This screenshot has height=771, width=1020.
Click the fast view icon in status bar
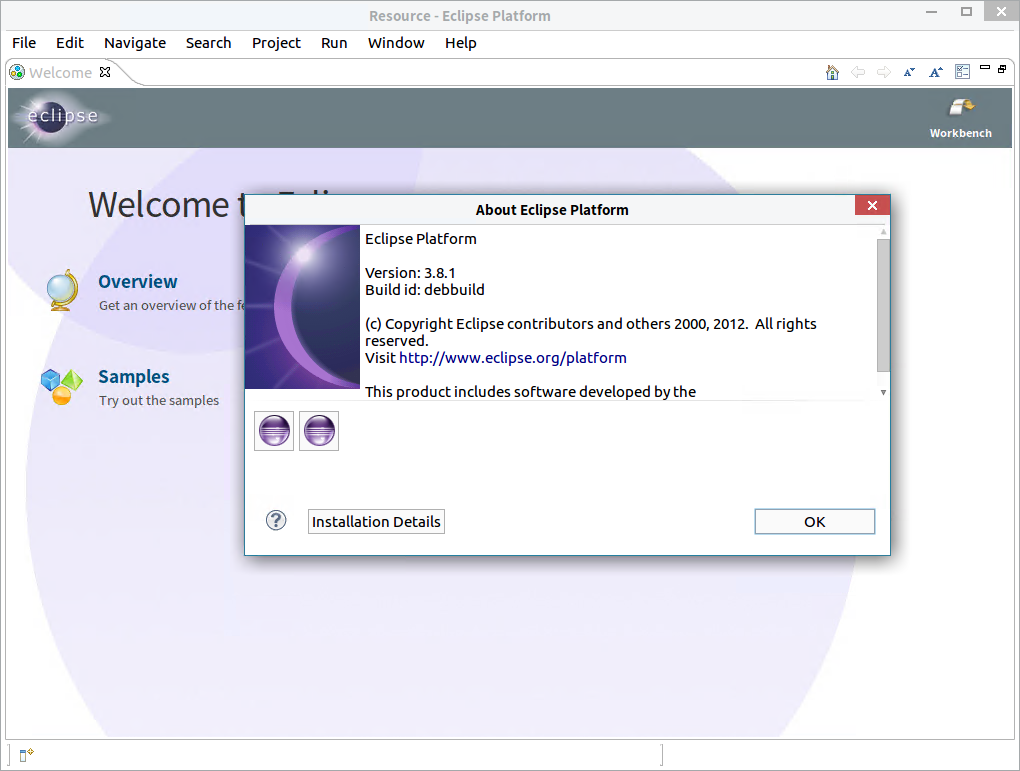coord(26,755)
